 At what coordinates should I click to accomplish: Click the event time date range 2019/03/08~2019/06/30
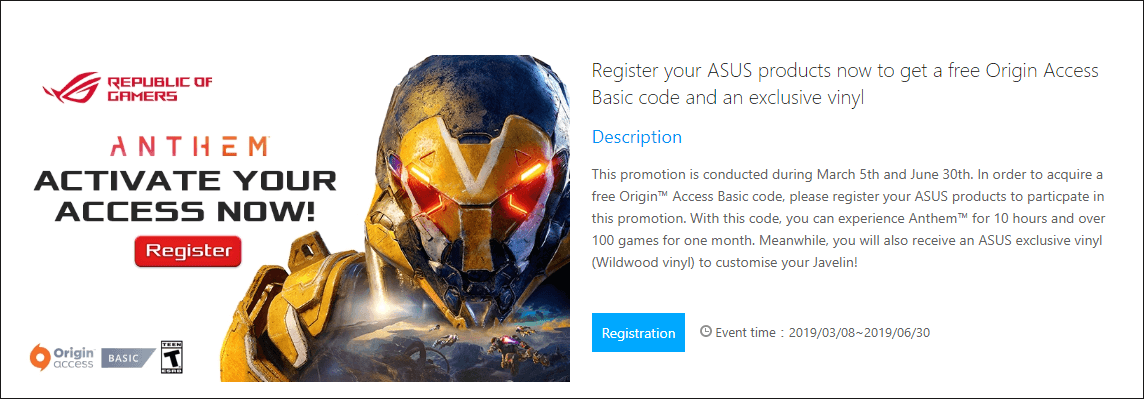coord(859,333)
